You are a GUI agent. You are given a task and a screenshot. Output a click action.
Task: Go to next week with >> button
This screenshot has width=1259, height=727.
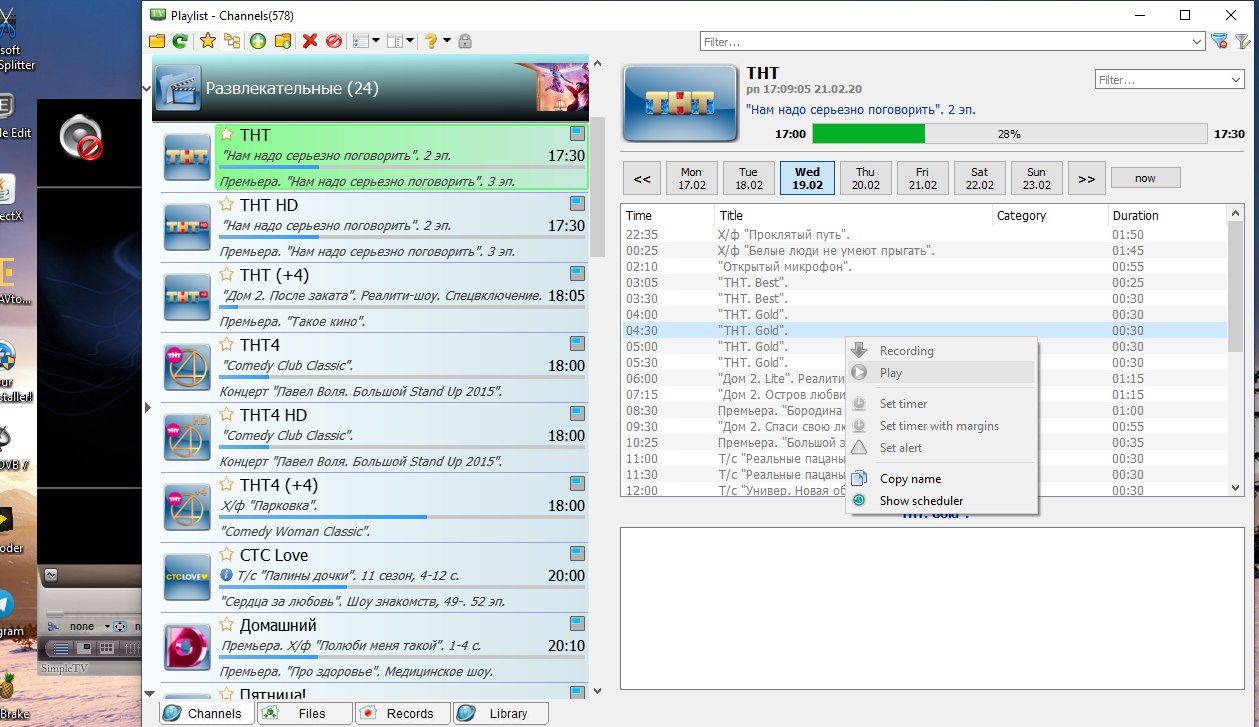click(x=1086, y=179)
